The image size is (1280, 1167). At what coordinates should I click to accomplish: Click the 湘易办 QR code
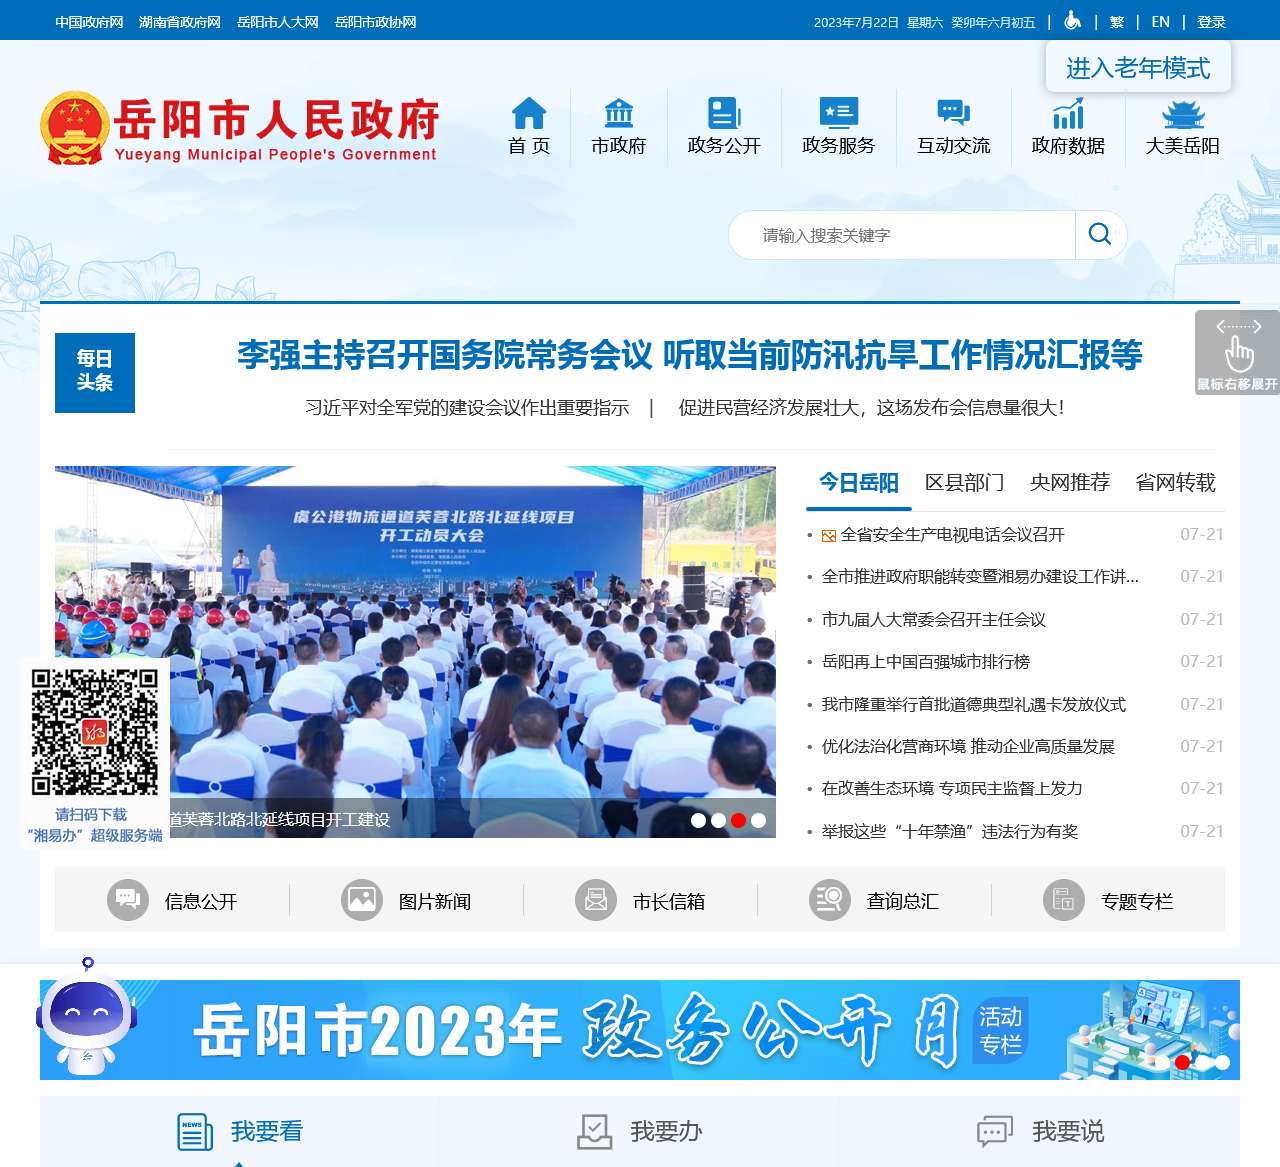tap(95, 732)
